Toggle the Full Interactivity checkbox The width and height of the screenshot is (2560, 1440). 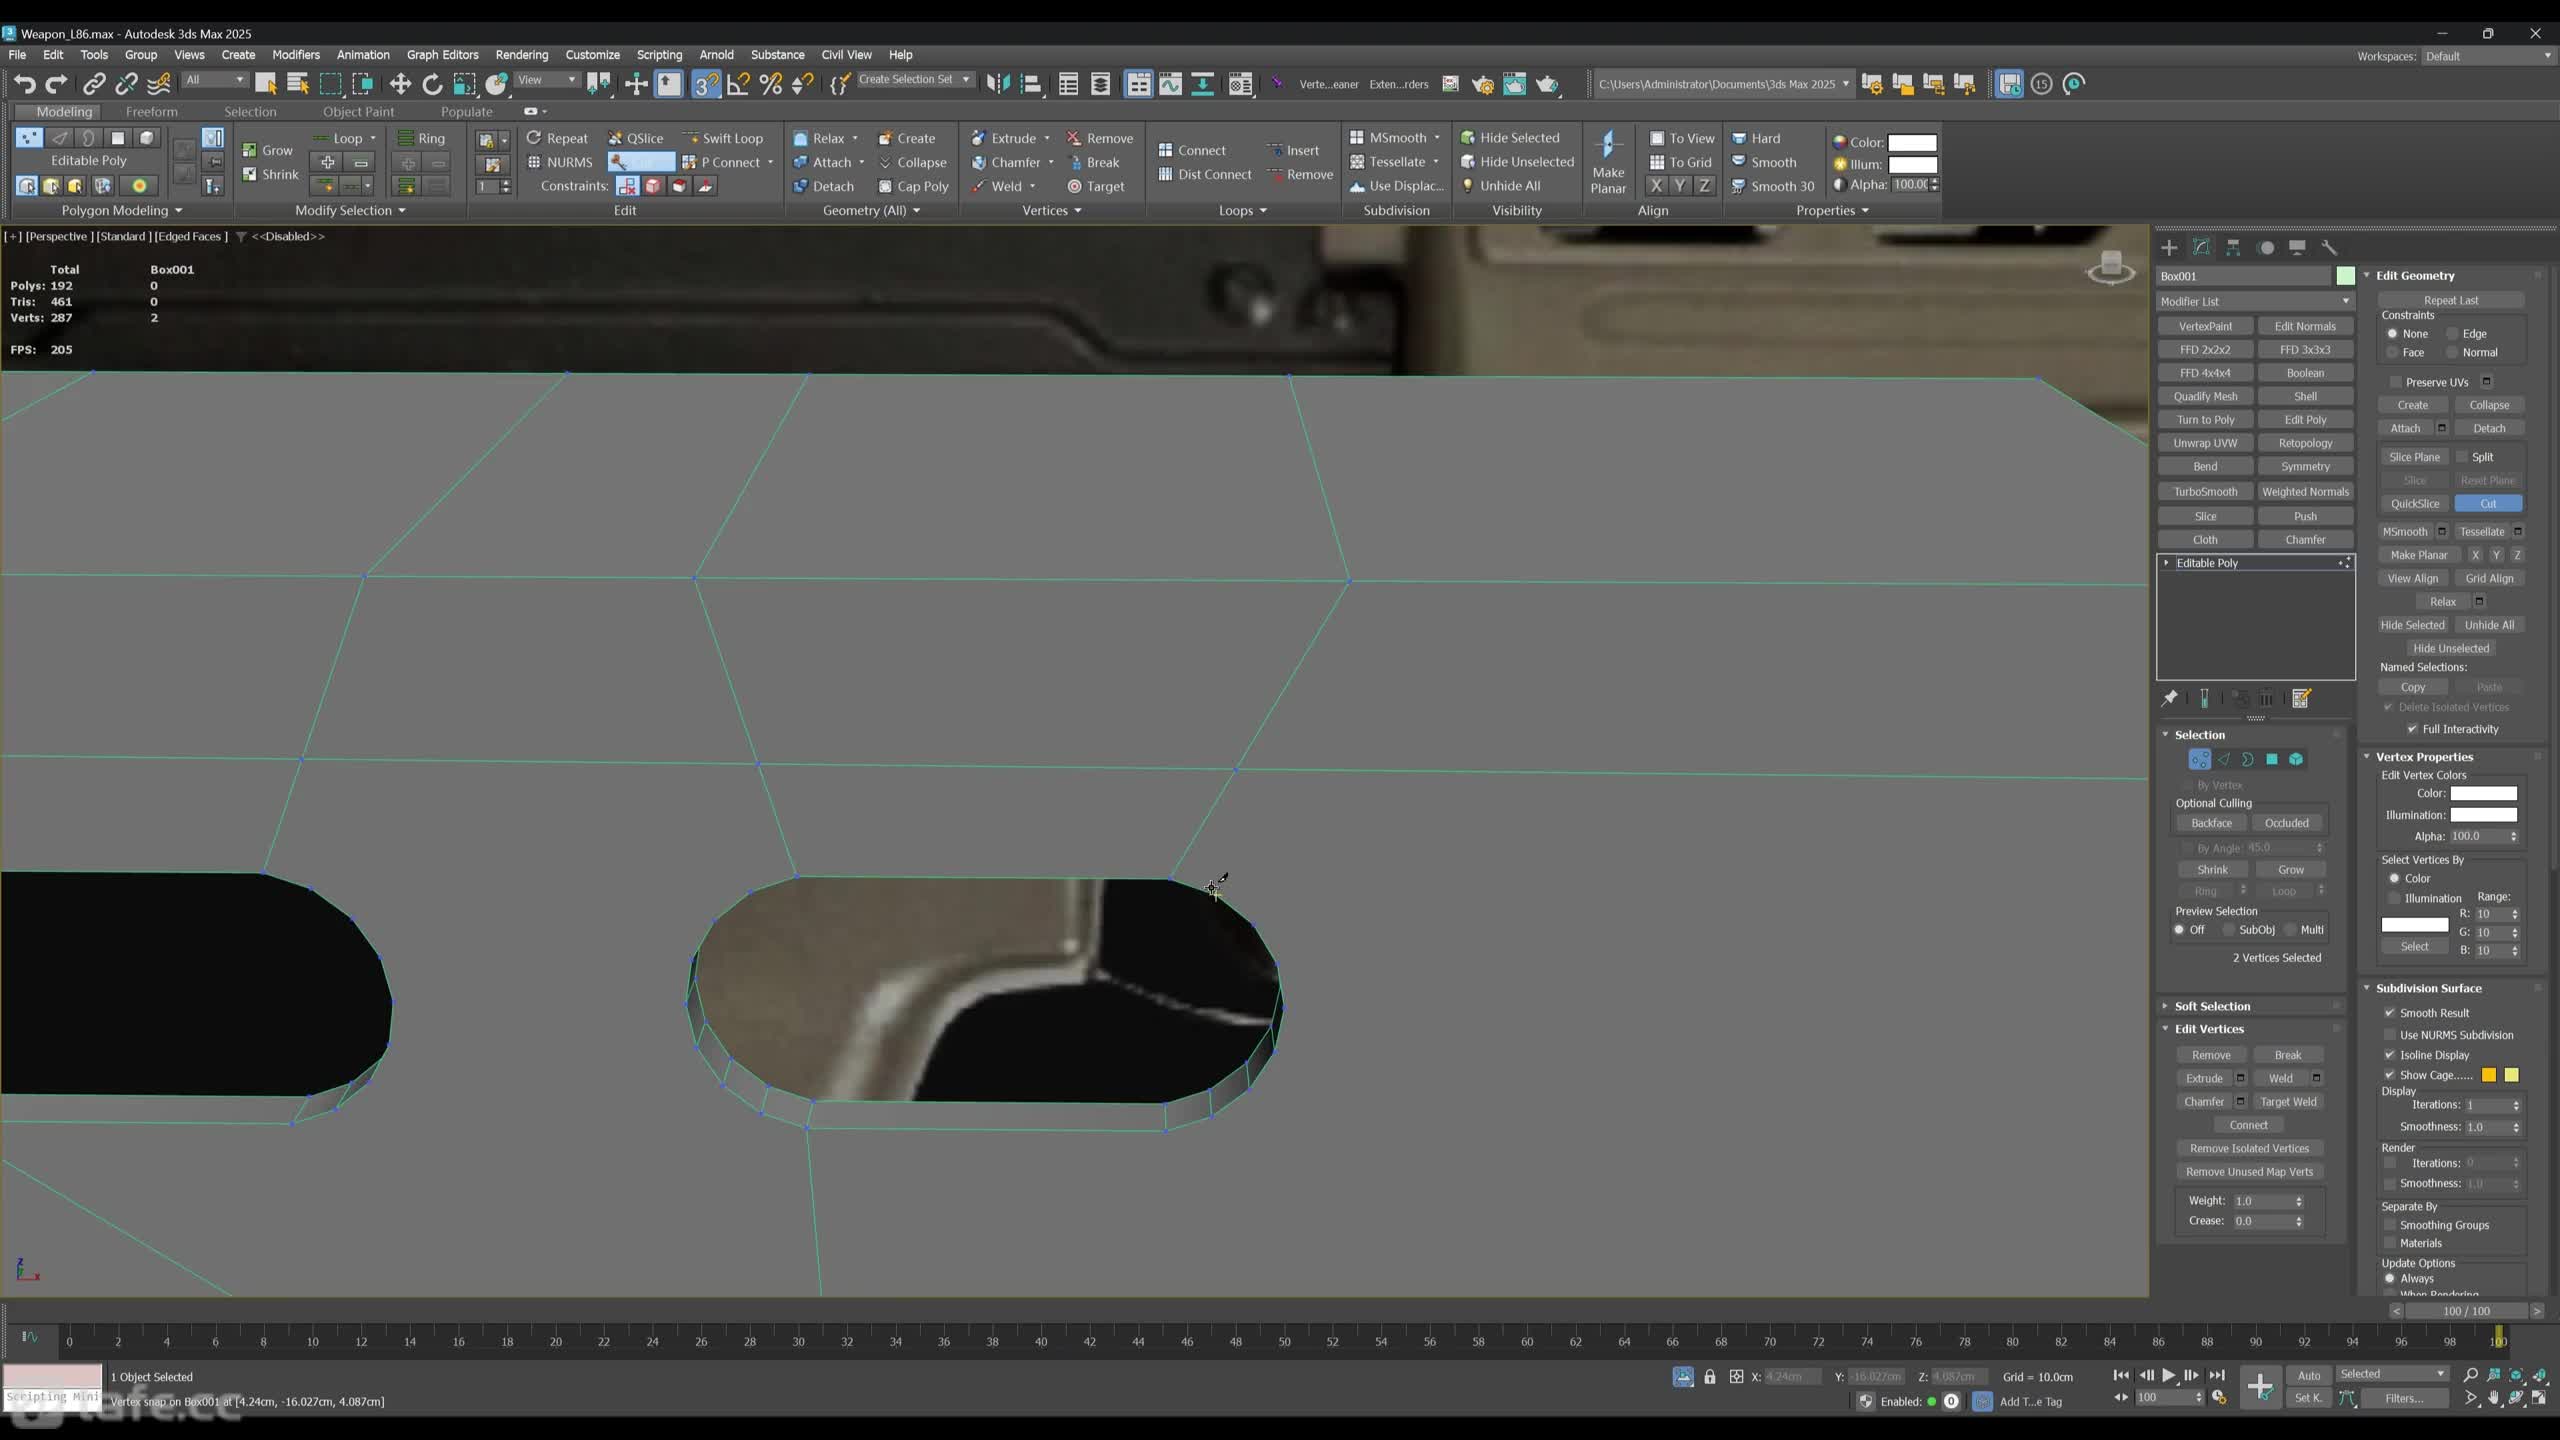point(2412,729)
